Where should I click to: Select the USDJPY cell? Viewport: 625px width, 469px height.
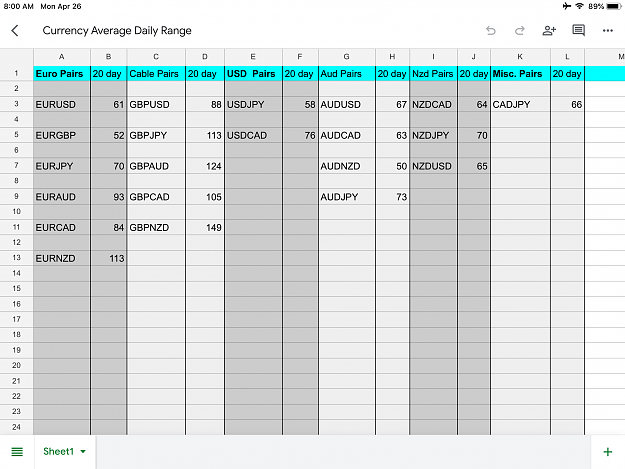(x=254, y=104)
